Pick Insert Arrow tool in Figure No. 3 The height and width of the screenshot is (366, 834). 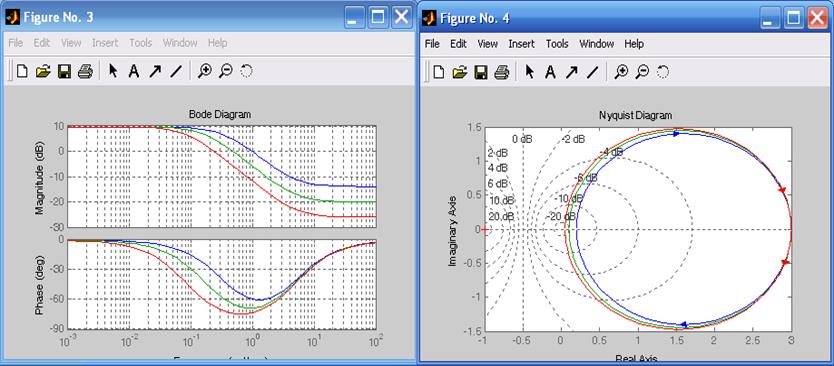[x=155, y=71]
